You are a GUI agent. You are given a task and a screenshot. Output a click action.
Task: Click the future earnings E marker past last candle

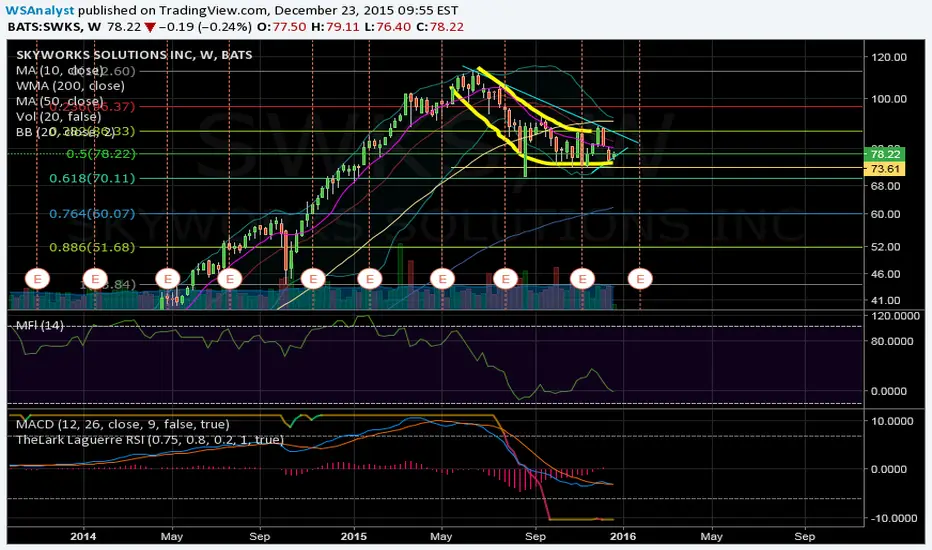tap(640, 278)
